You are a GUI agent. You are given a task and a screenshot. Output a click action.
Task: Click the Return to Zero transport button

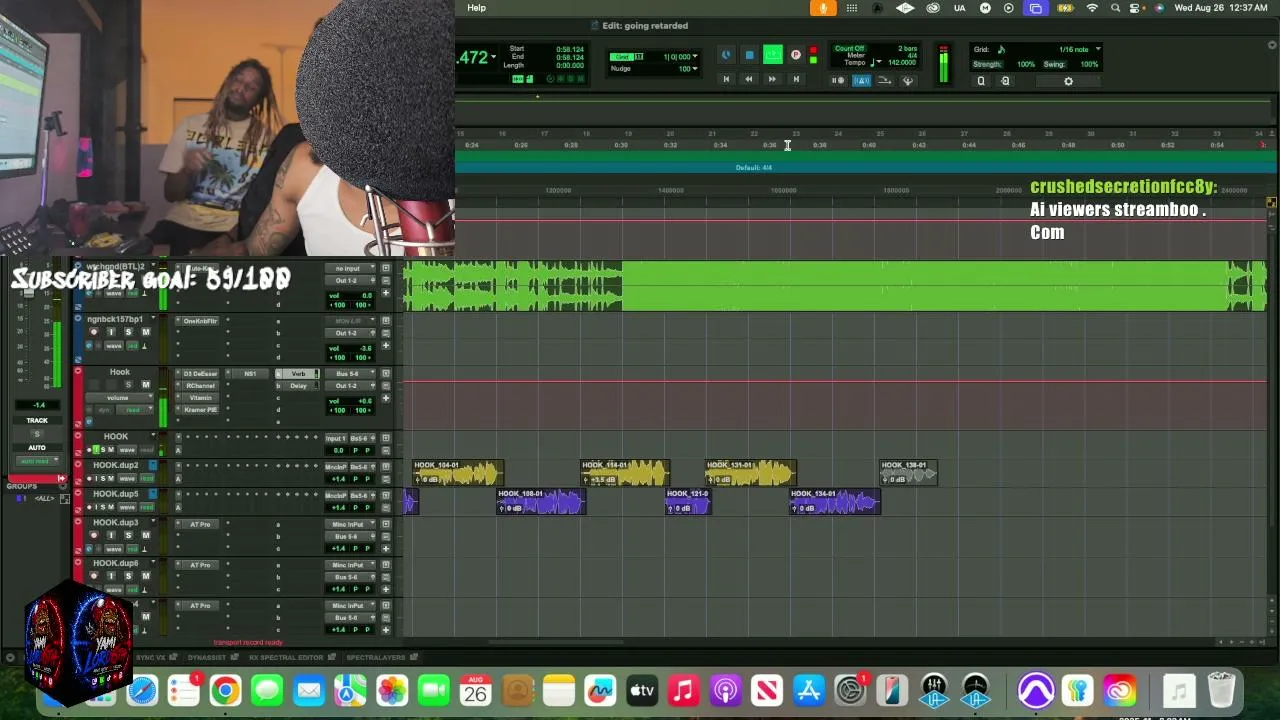point(726,80)
